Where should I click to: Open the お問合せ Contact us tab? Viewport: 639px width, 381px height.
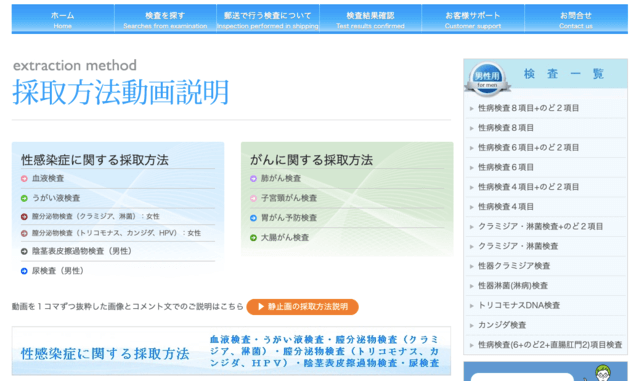pyautogui.click(x=576, y=20)
